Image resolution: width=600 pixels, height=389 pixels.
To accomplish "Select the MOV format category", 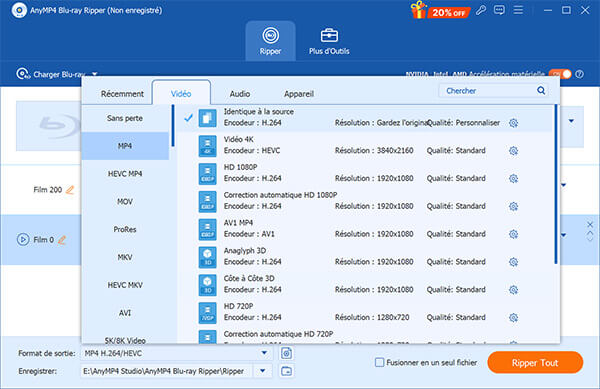I will pyautogui.click(x=125, y=202).
